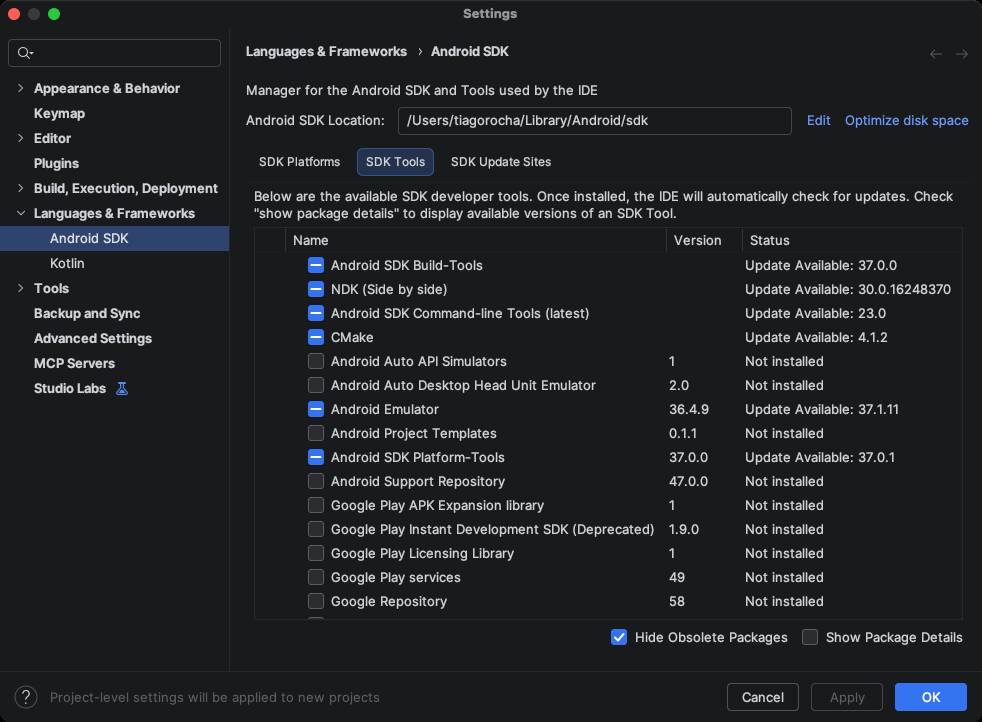
Task: Open Advanced Settings
Action: click(93, 339)
